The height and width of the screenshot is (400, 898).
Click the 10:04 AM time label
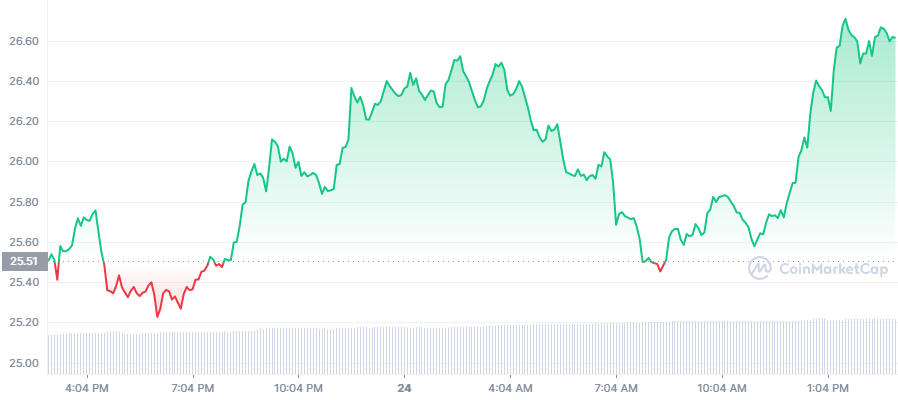click(x=722, y=387)
